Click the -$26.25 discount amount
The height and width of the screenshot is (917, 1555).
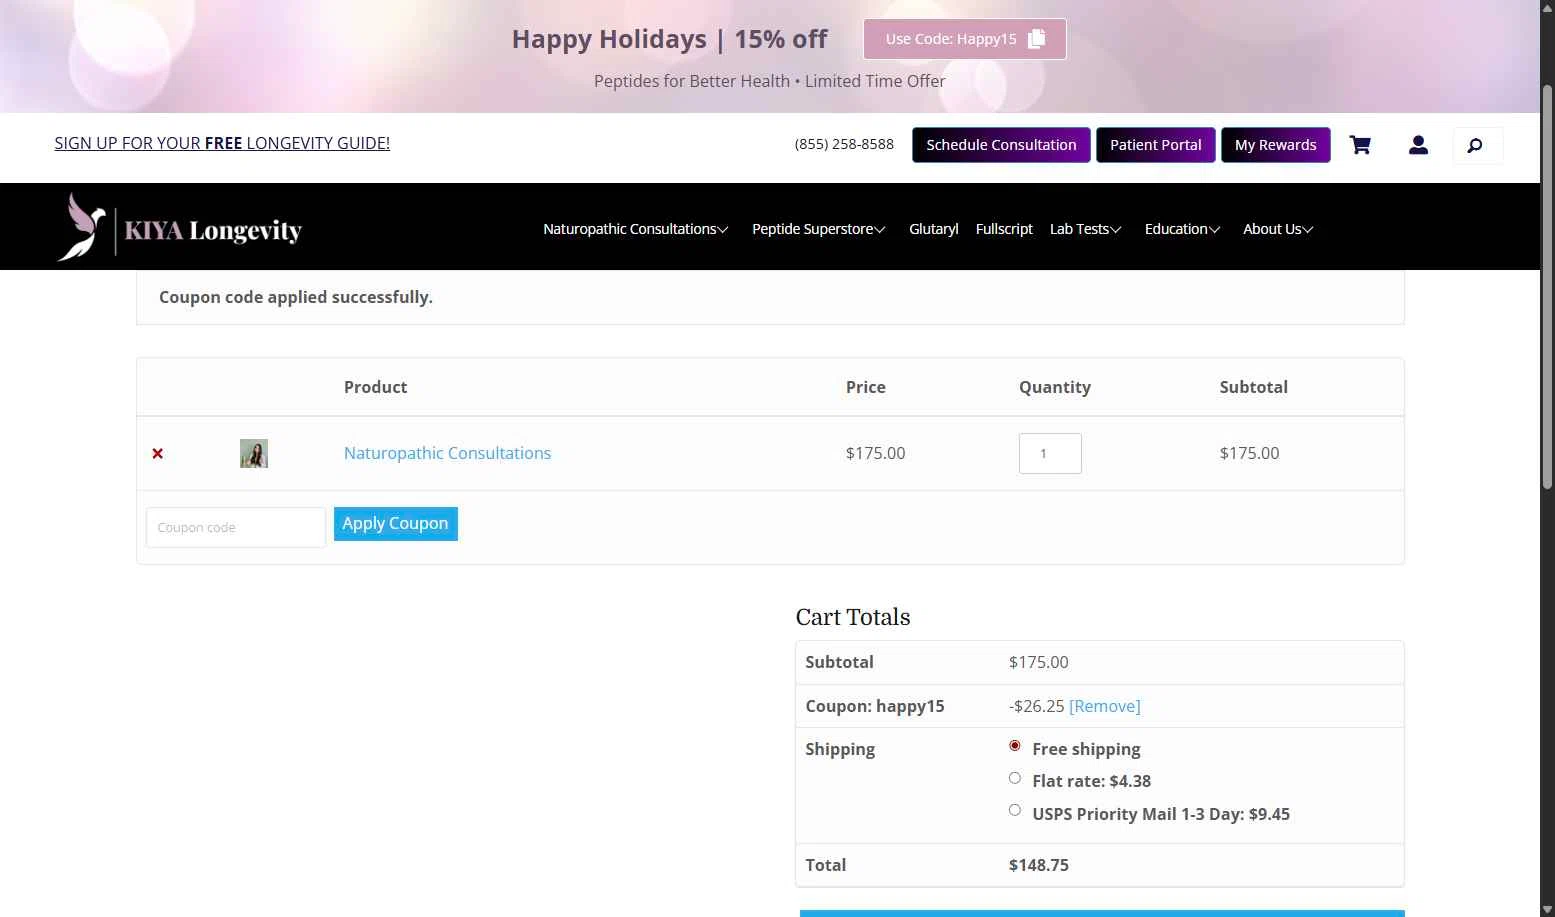click(1036, 706)
